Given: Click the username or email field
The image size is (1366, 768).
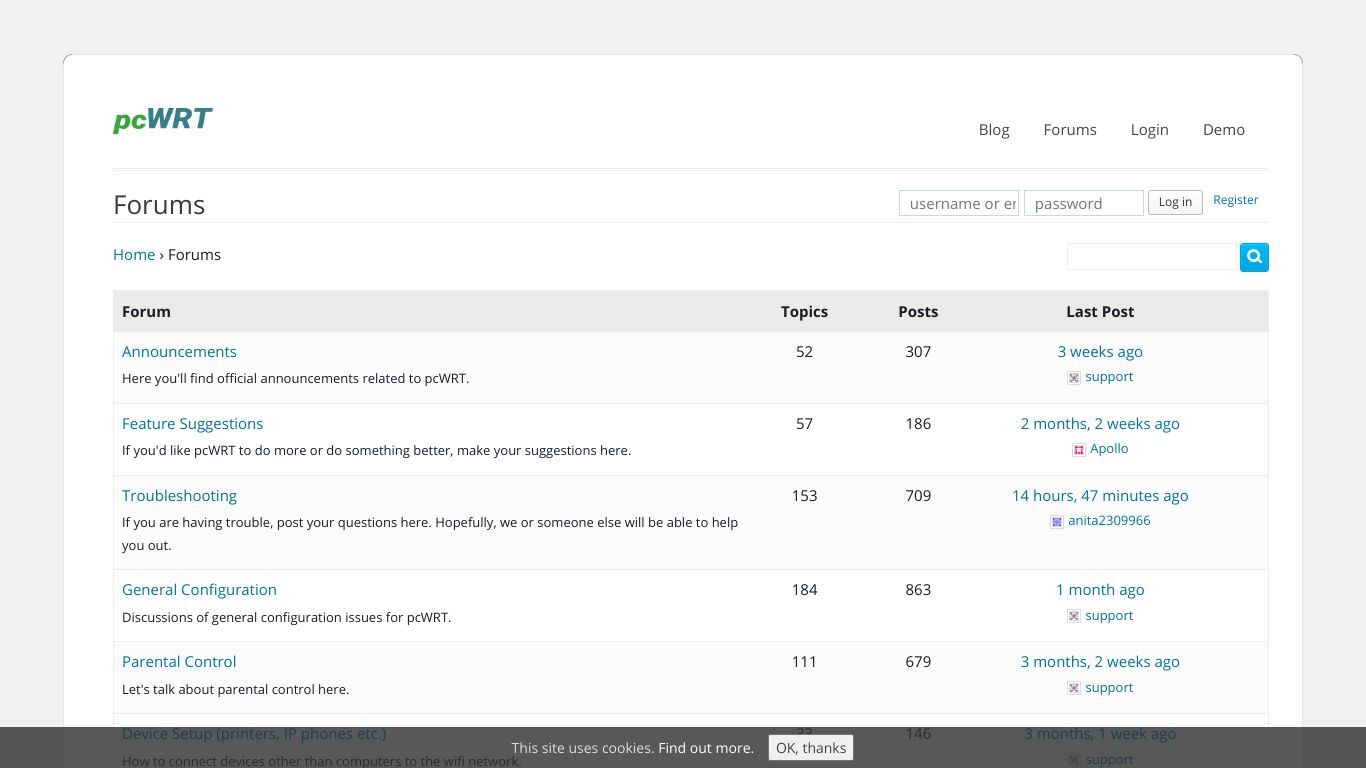Looking at the screenshot, I should (x=959, y=203).
